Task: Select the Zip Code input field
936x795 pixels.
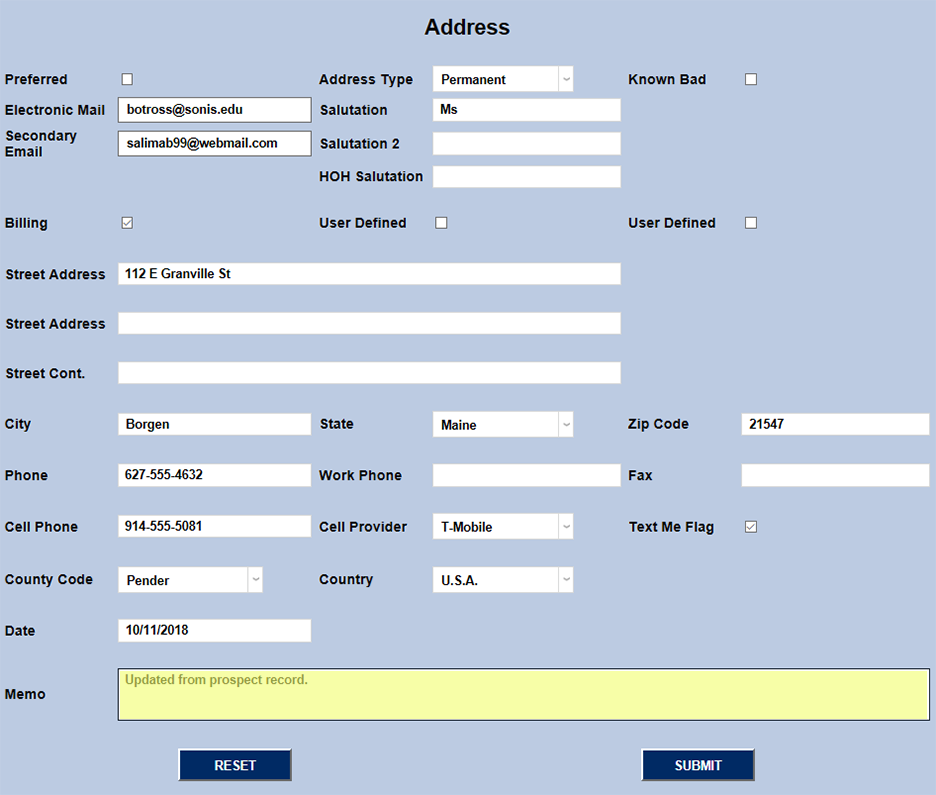Action: pos(834,424)
